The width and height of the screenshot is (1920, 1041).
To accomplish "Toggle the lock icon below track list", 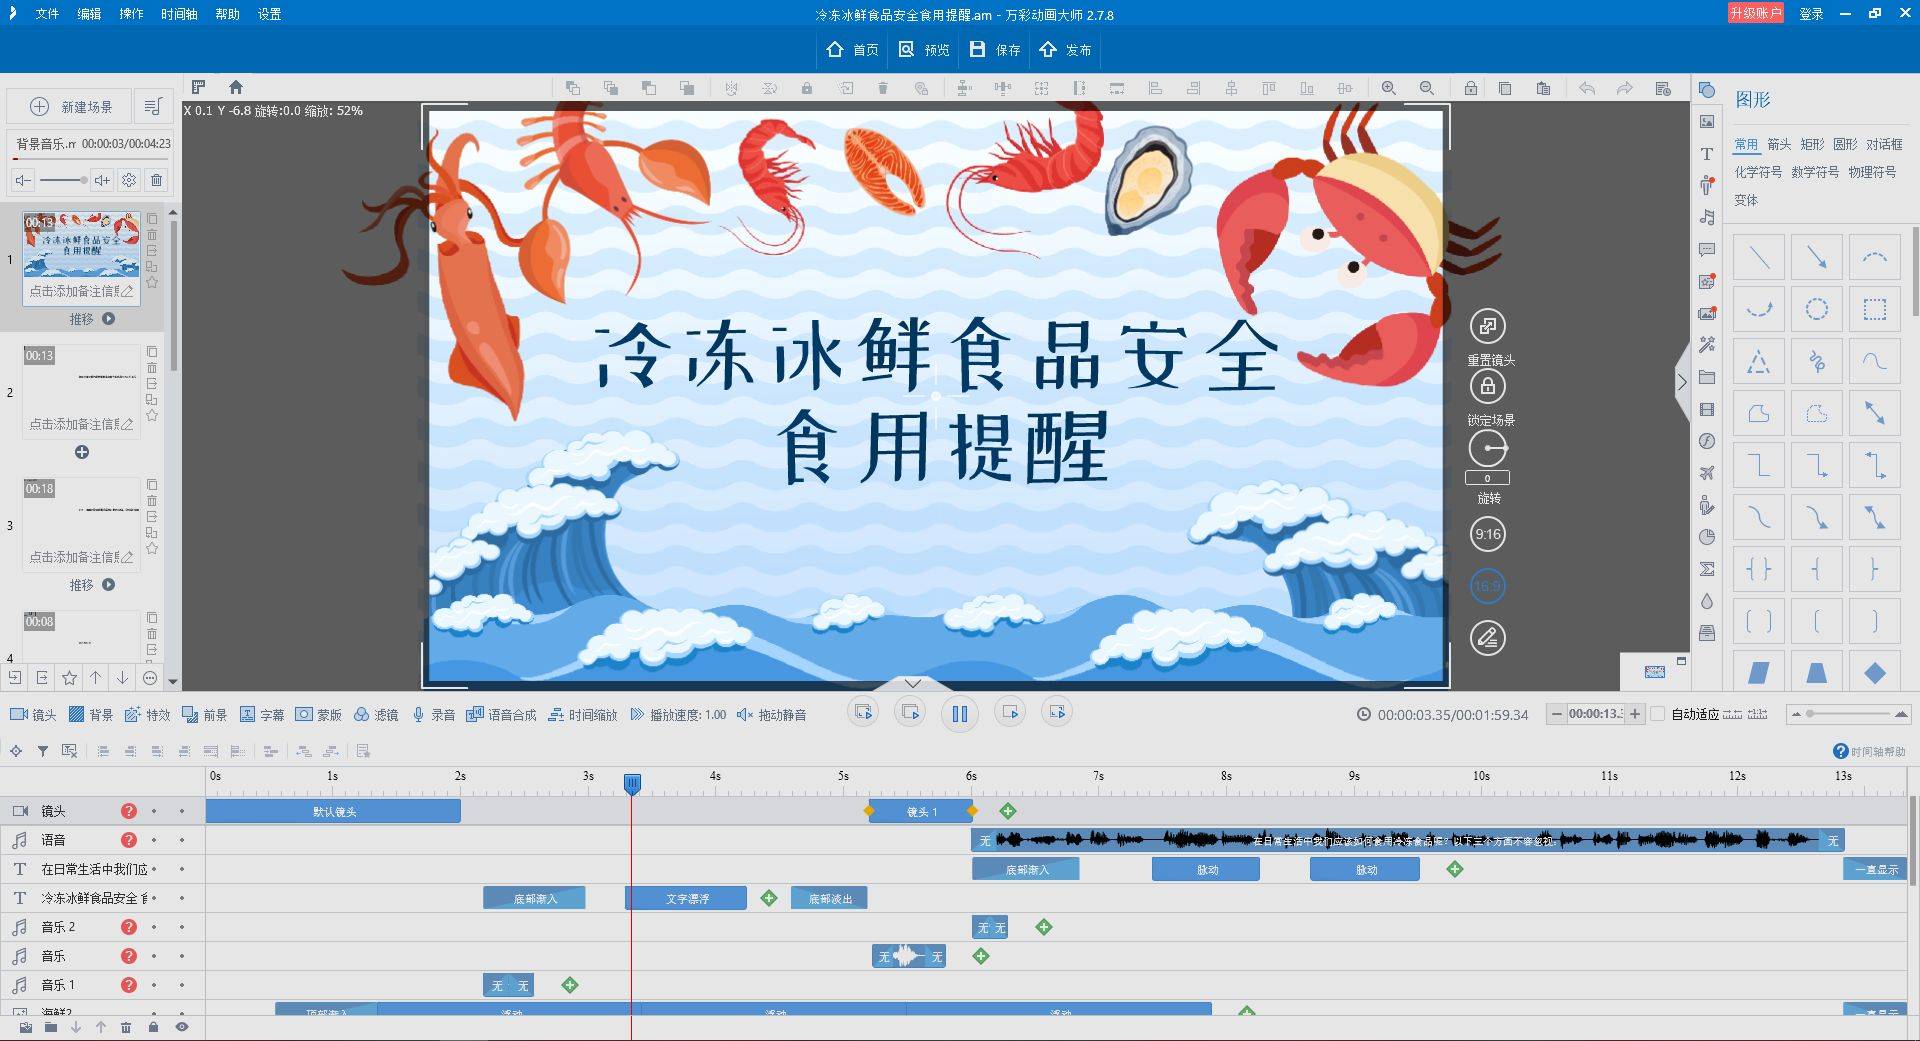I will coord(153,1027).
